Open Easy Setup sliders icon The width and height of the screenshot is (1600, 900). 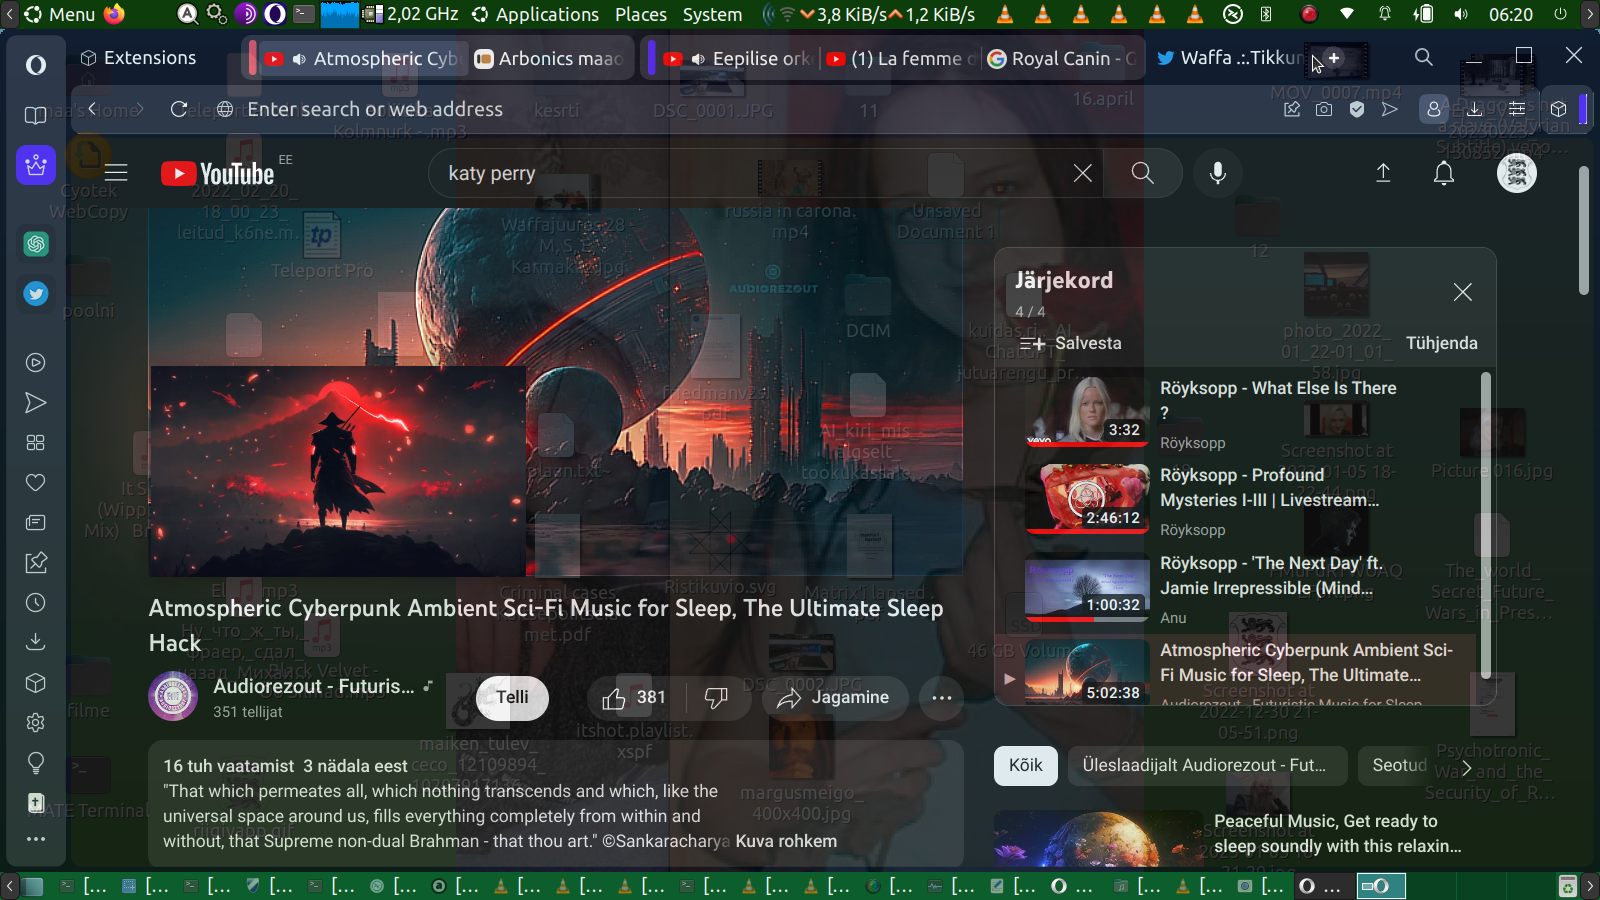tap(1517, 109)
